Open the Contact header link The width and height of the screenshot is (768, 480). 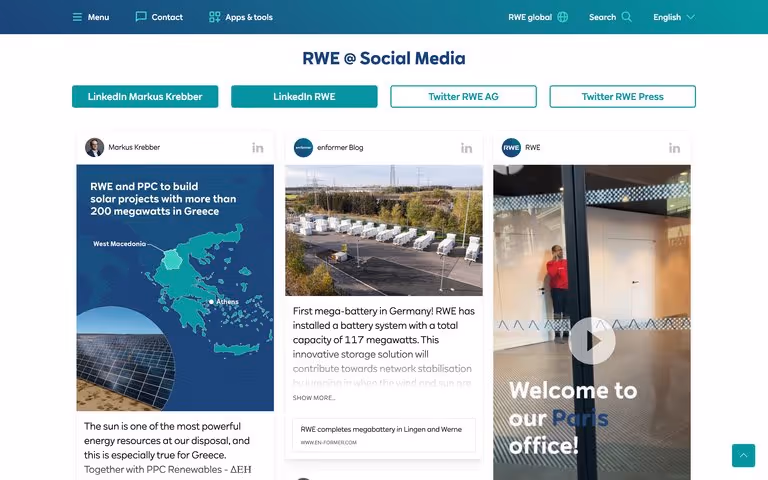tap(167, 17)
